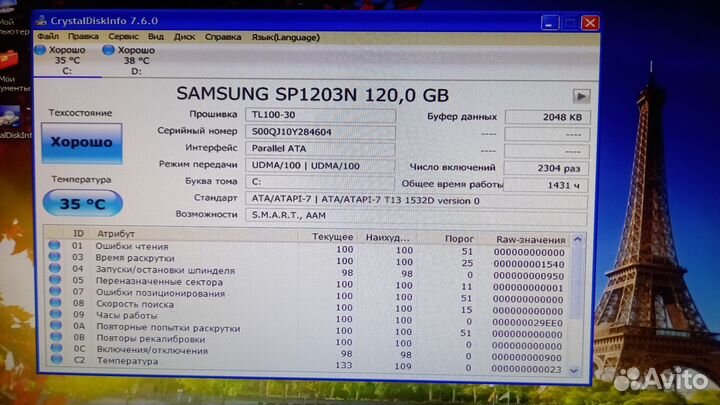Select the Повторы рекалибровки attribute row
Image resolution: width=720 pixels, height=405 pixels.
pyautogui.click(x=308, y=341)
